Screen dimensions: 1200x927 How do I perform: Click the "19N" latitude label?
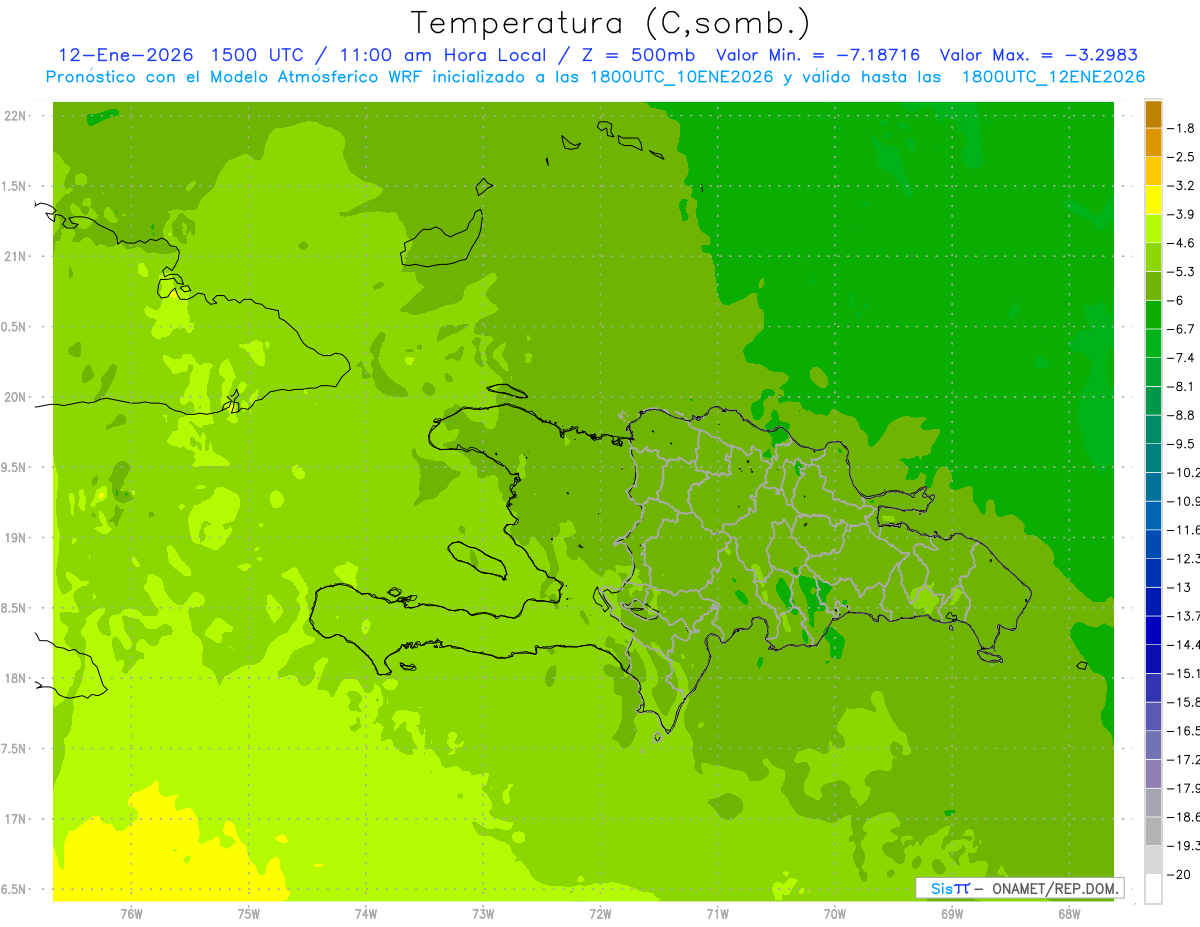[15, 538]
